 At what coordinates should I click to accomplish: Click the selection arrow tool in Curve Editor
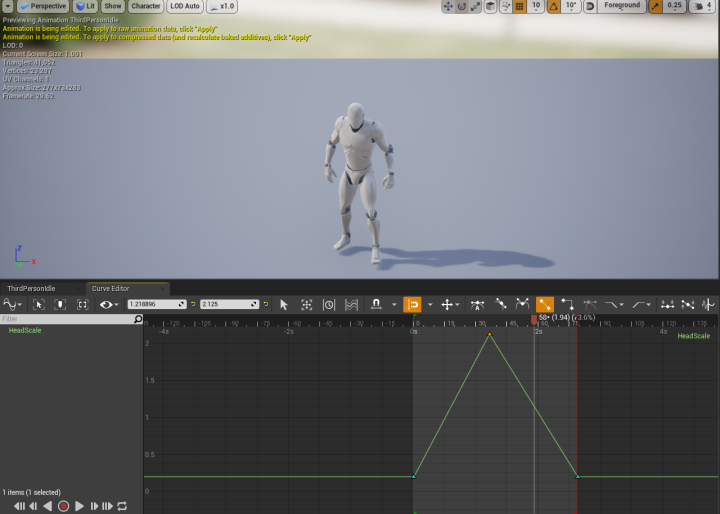(284, 304)
